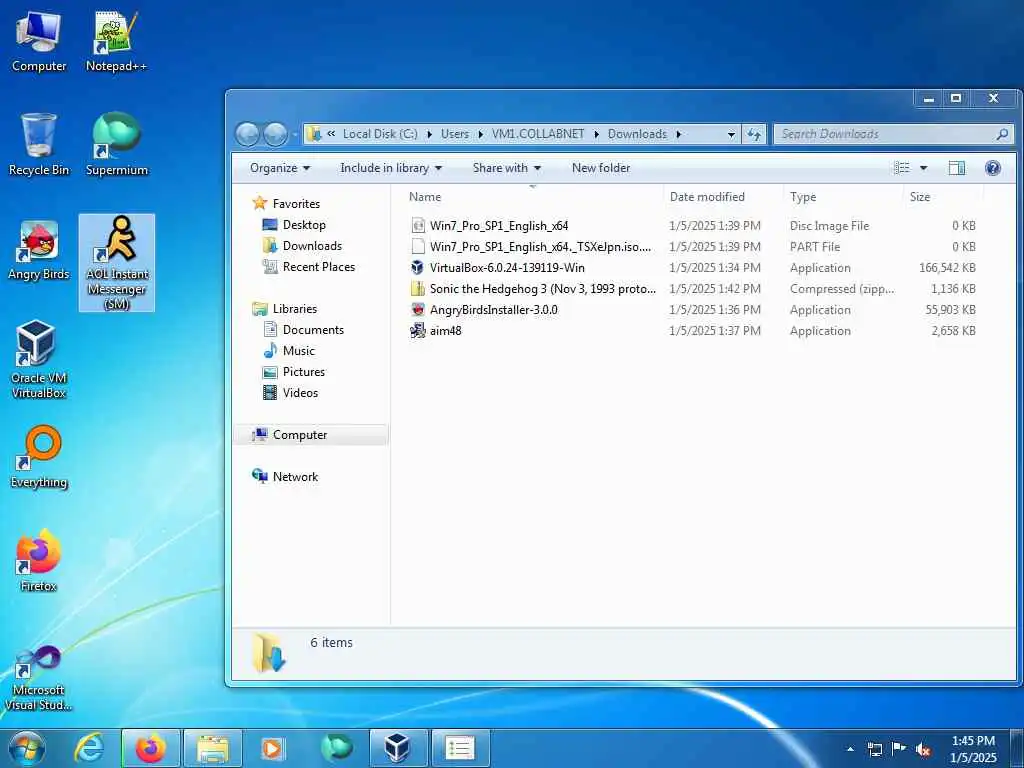Image resolution: width=1024 pixels, height=768 pixels.
Task: Open the Windows Start menu orb
Action: pyautogui.click(x=27, y=748)
